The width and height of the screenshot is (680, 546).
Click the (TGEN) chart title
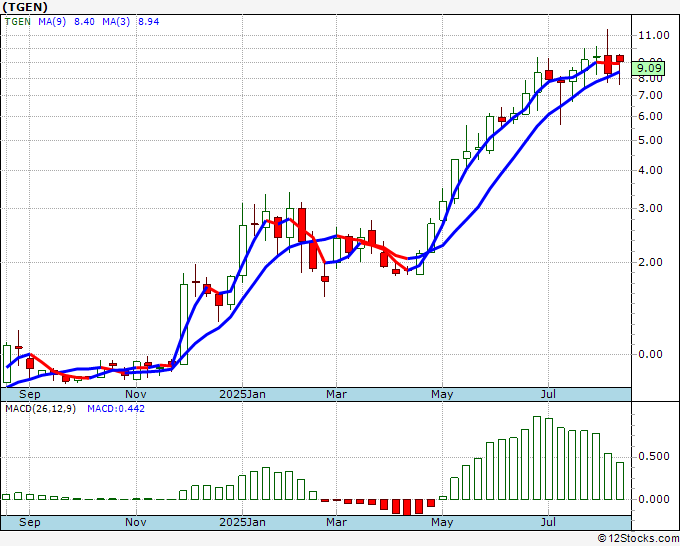25,7
